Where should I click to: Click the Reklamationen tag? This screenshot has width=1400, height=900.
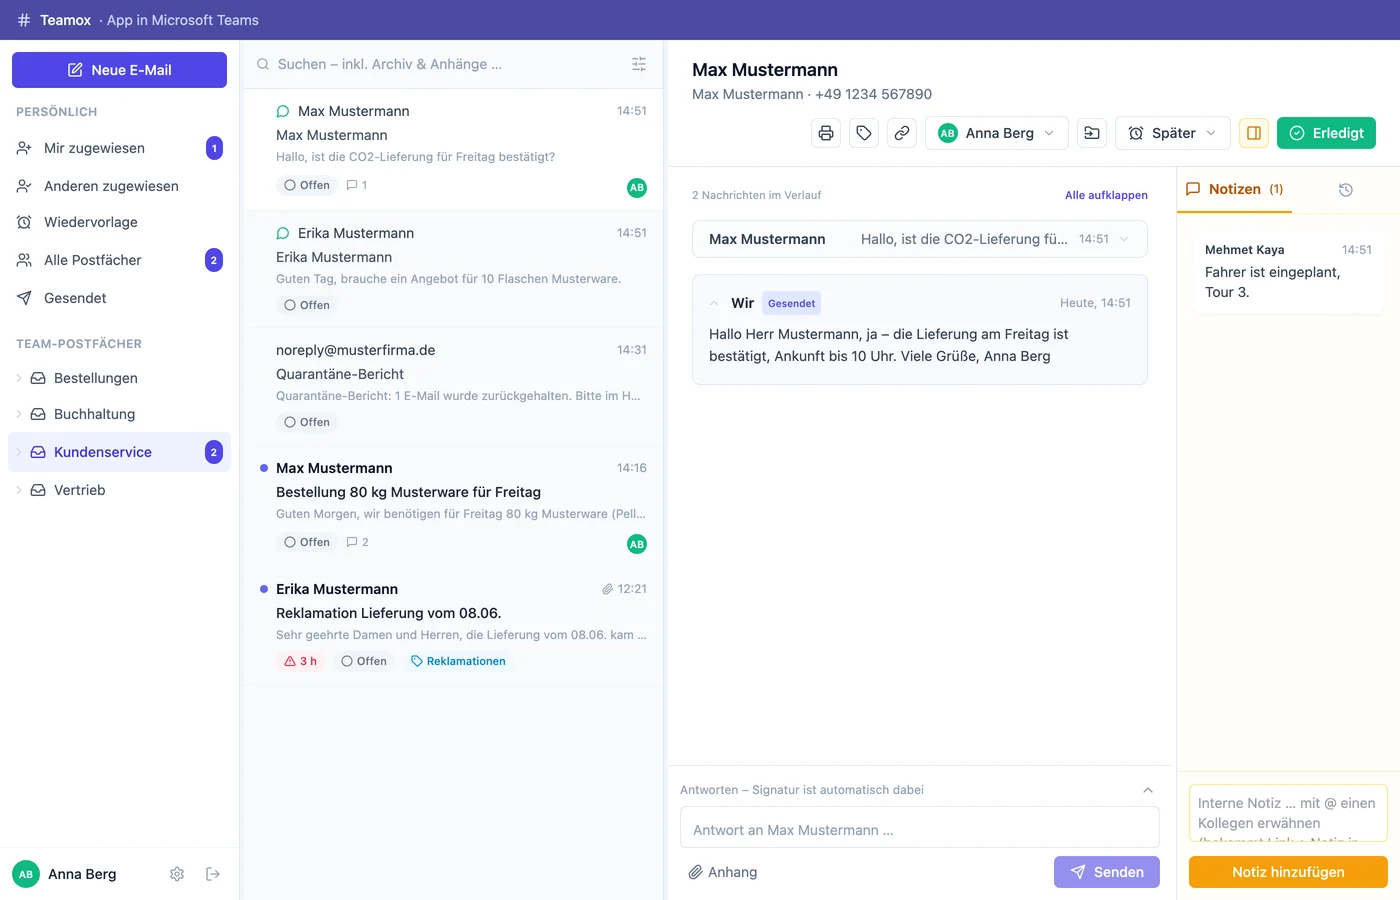[x=458, y=661]
